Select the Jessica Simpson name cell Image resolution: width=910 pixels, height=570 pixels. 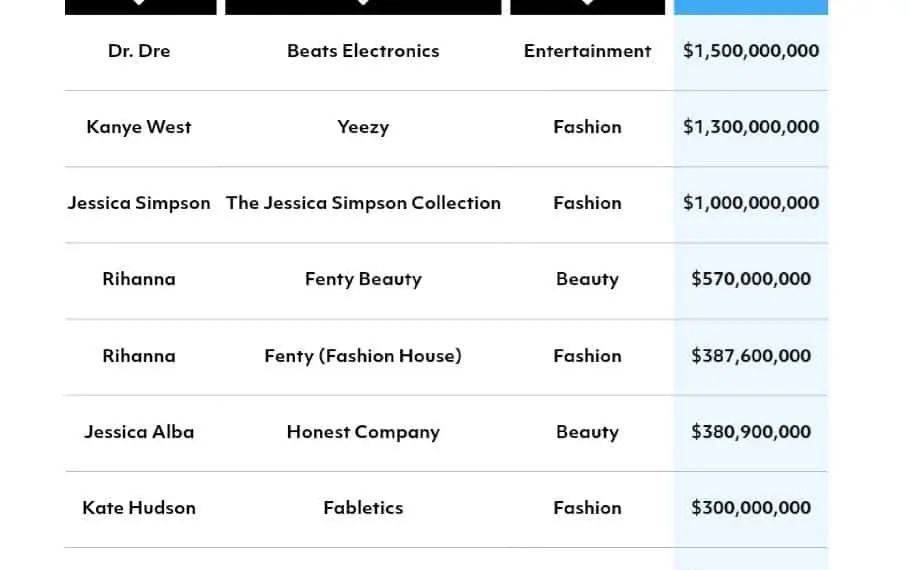pos(139,203)
